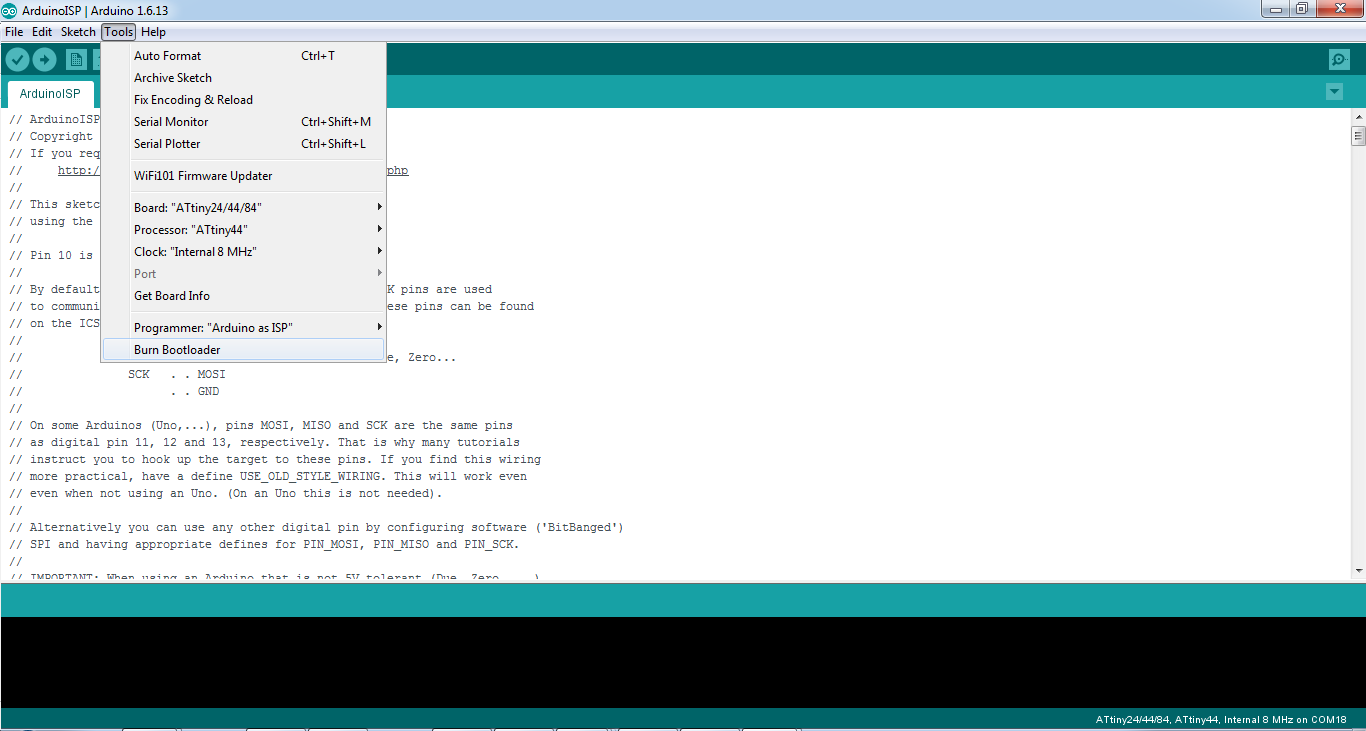1366x731 pixels.
Task: Click line "On some Arduinos (Uno,...)"
Action: [x=261, y=426]
